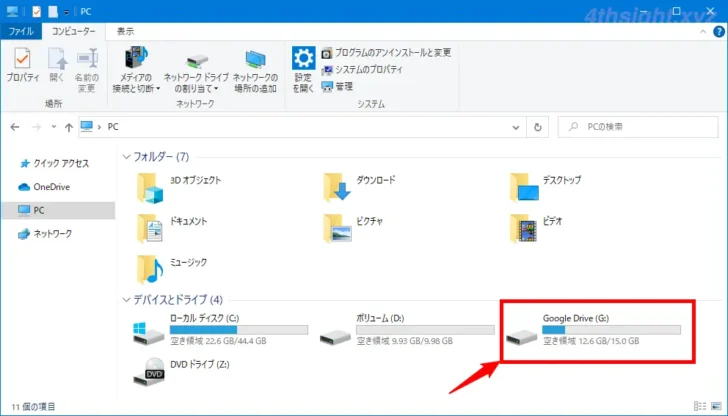Click the Back navigation arrow

[x=15, y=127]
